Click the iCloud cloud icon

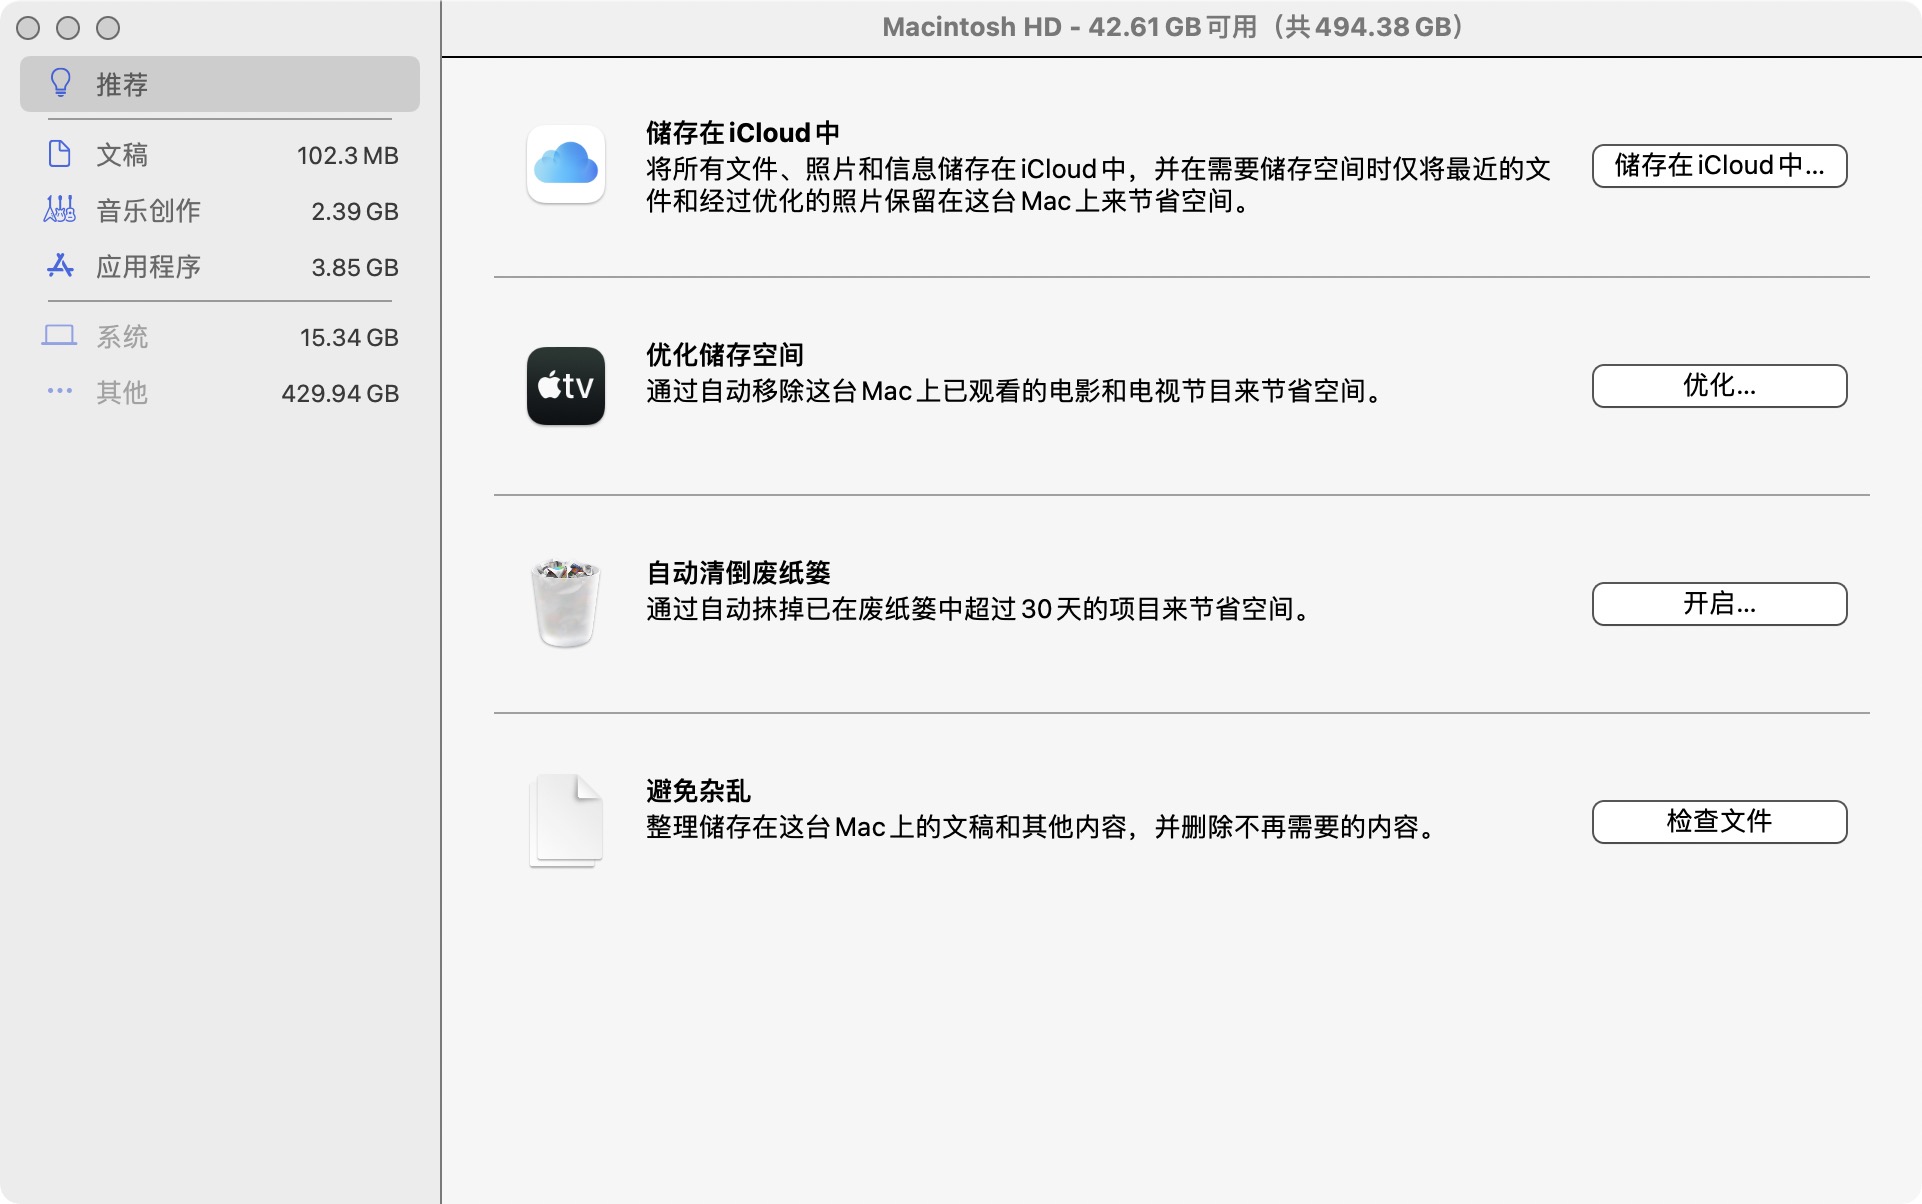pyautogui.click(x=565, y=165)
